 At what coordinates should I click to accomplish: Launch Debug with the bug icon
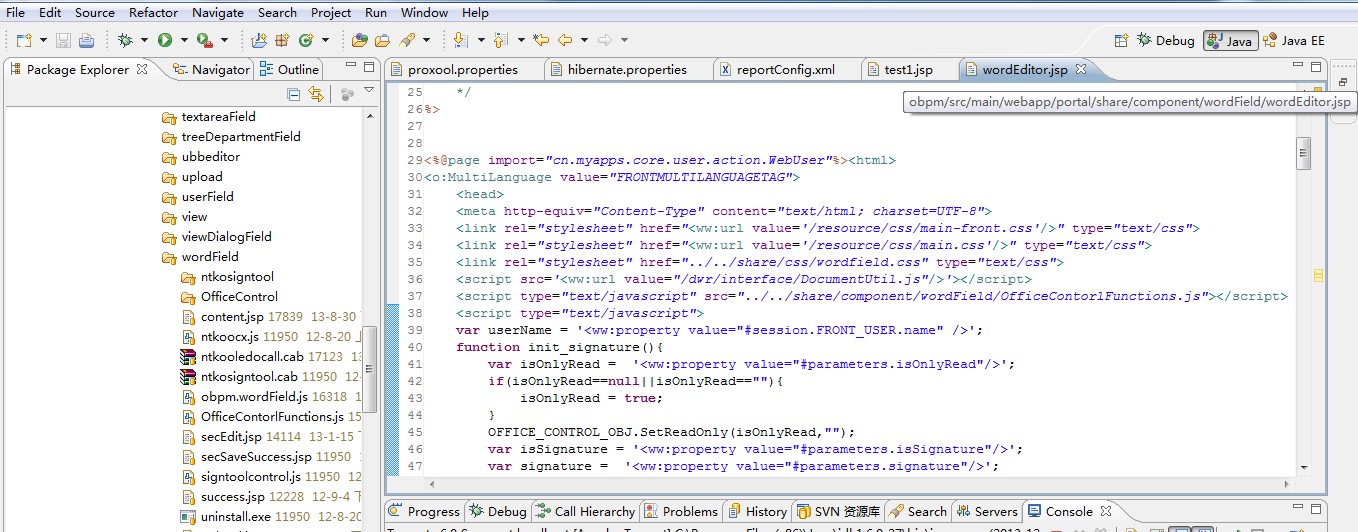coord(125,40)
